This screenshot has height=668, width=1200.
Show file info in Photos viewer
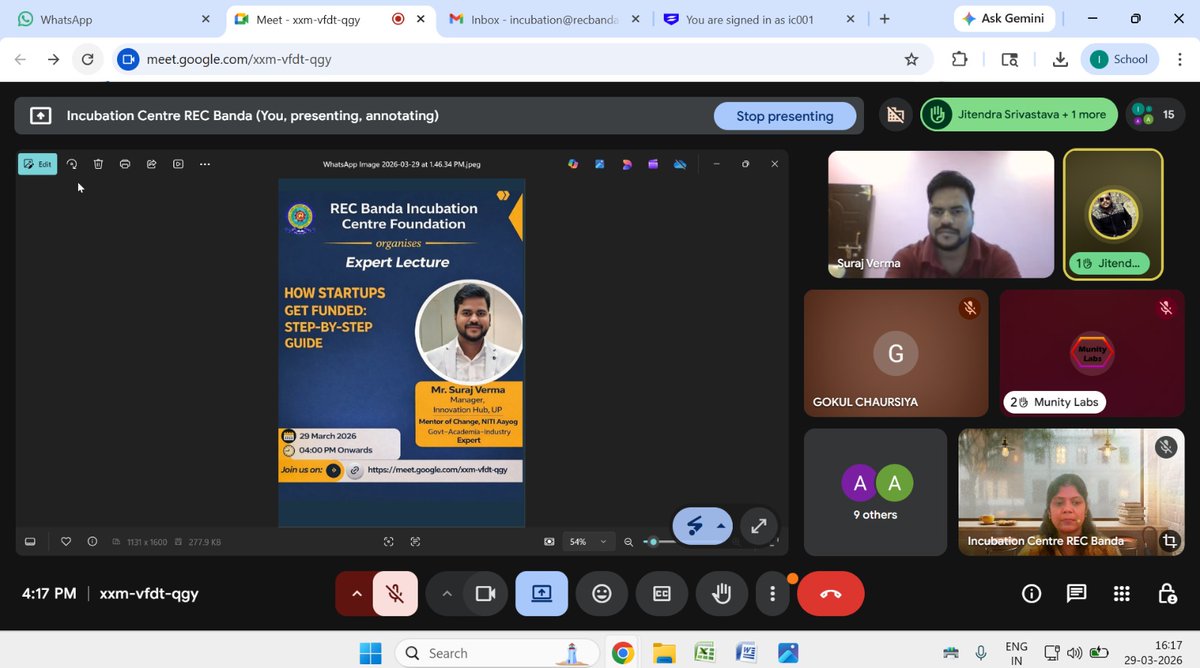click(92, 541)
